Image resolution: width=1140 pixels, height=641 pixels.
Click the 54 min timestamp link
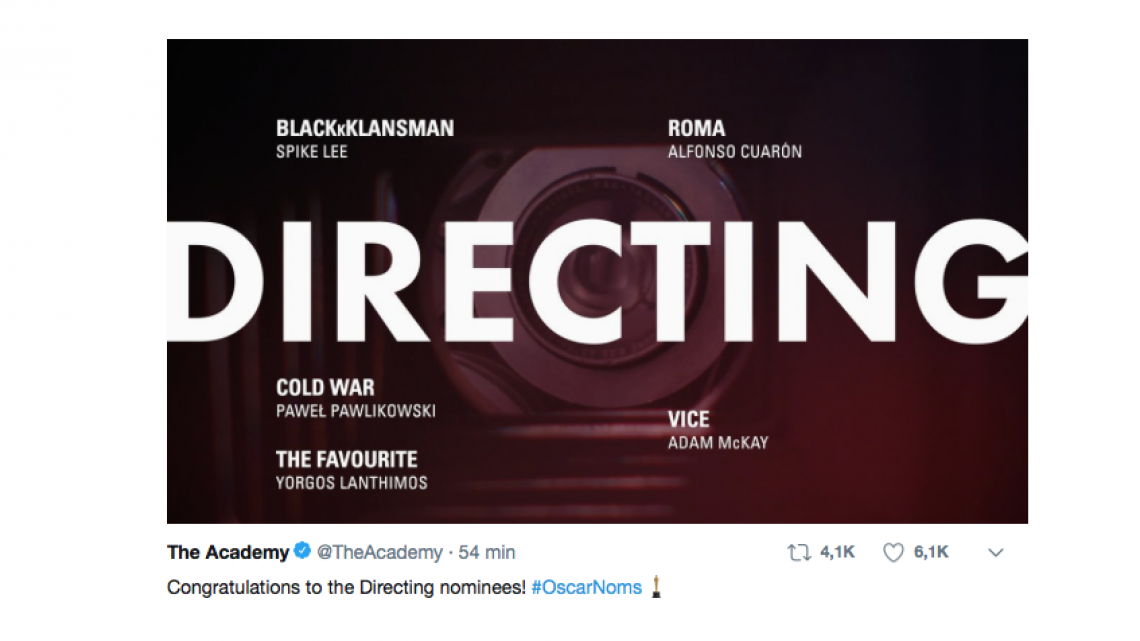[x=487, y=551]
